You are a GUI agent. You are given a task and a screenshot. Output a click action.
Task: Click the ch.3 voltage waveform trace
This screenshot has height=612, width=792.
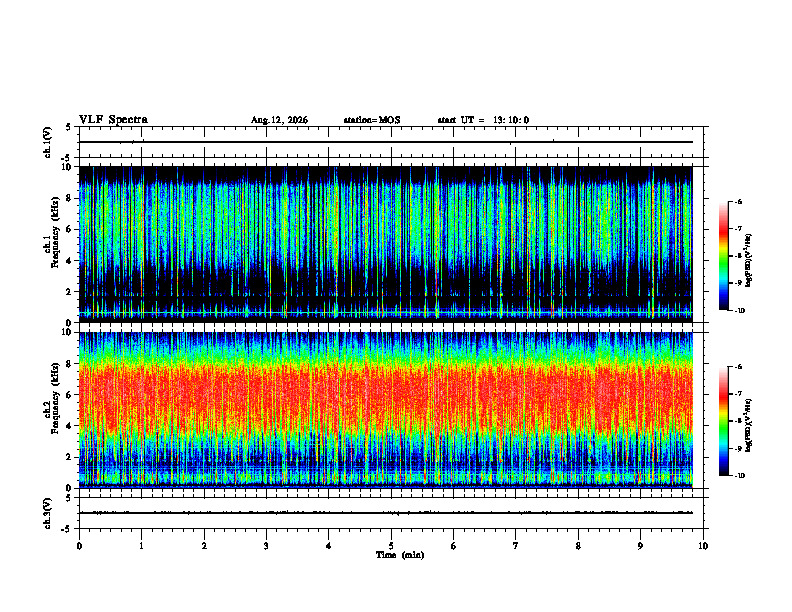386,513
